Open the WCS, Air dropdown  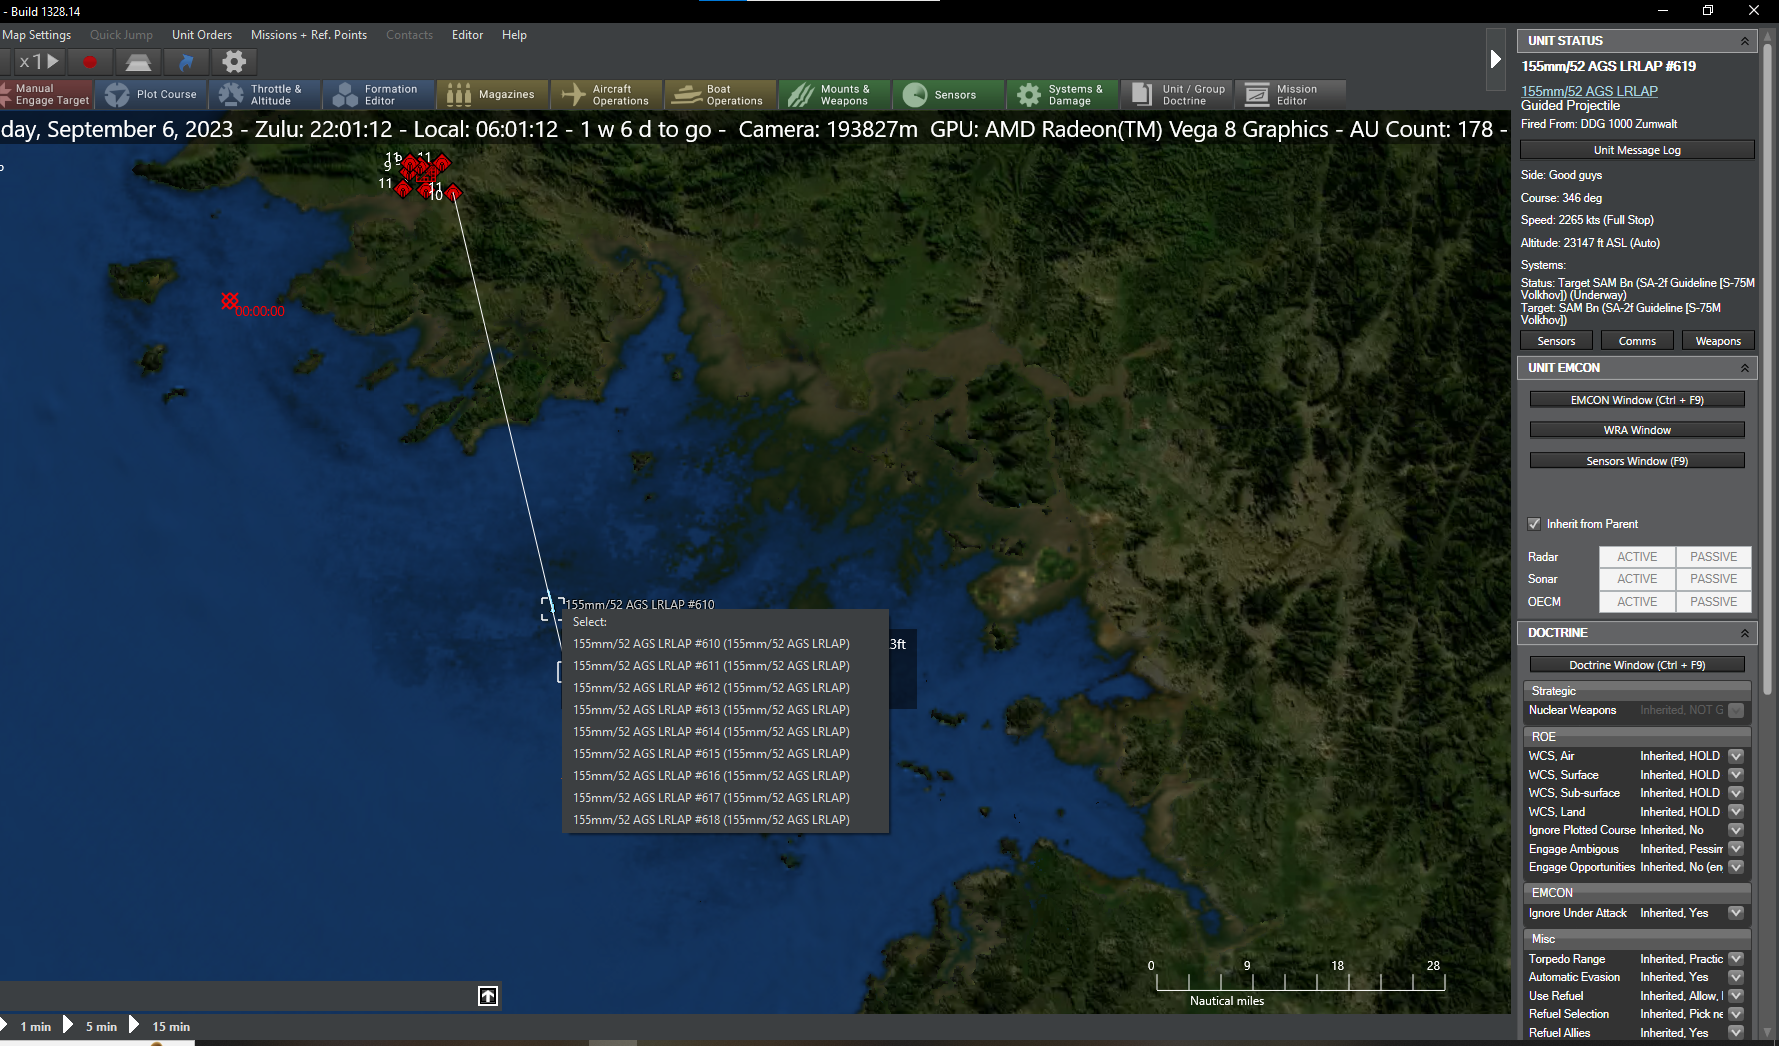tap(1736, 756)
